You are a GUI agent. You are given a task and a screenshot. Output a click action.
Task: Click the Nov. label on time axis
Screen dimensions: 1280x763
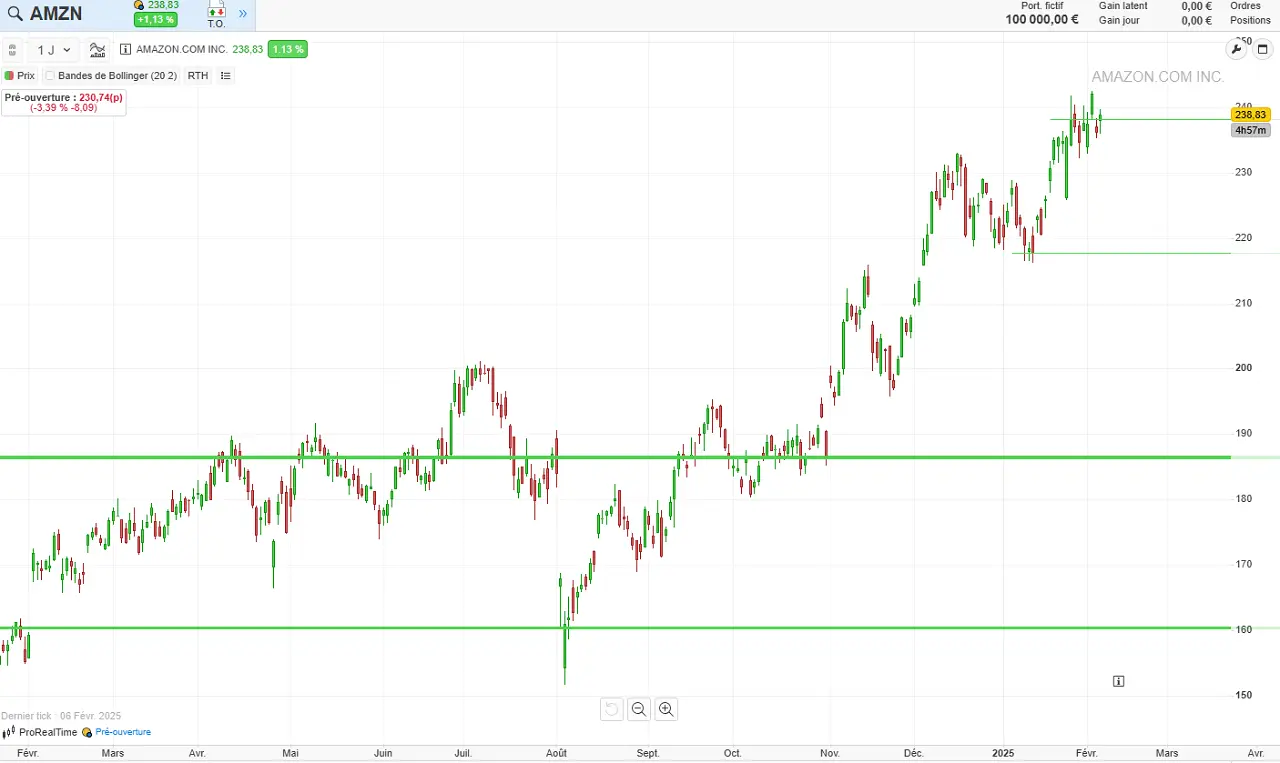[x=829, y=753]
